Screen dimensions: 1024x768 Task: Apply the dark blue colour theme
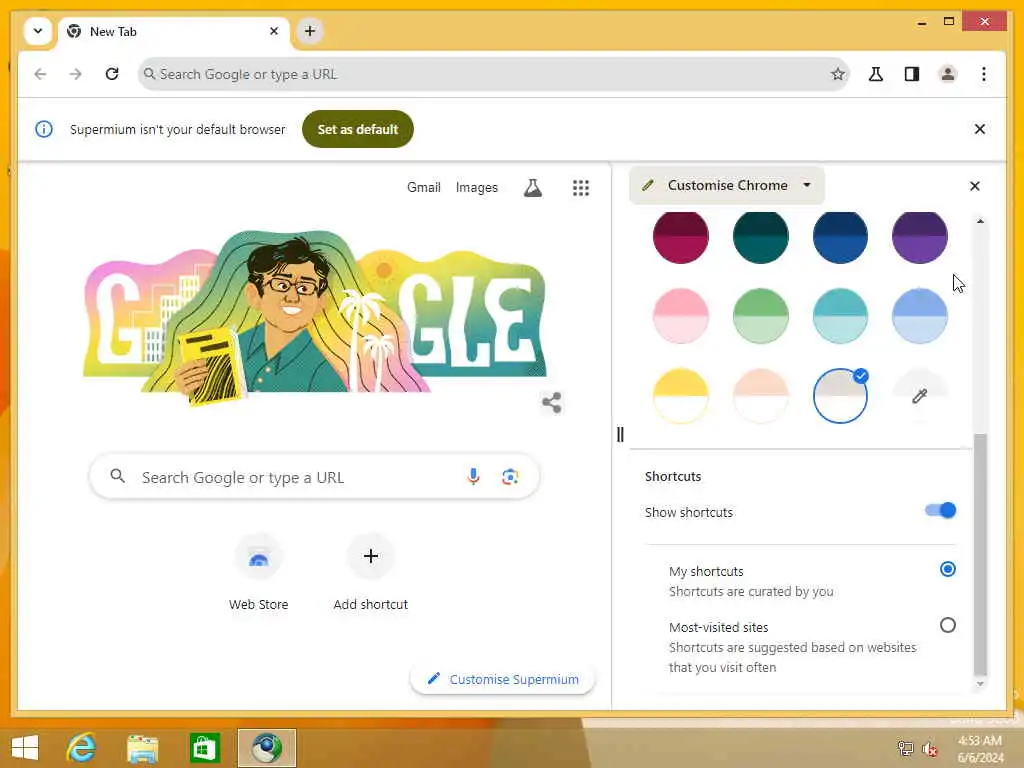point(840,236)
